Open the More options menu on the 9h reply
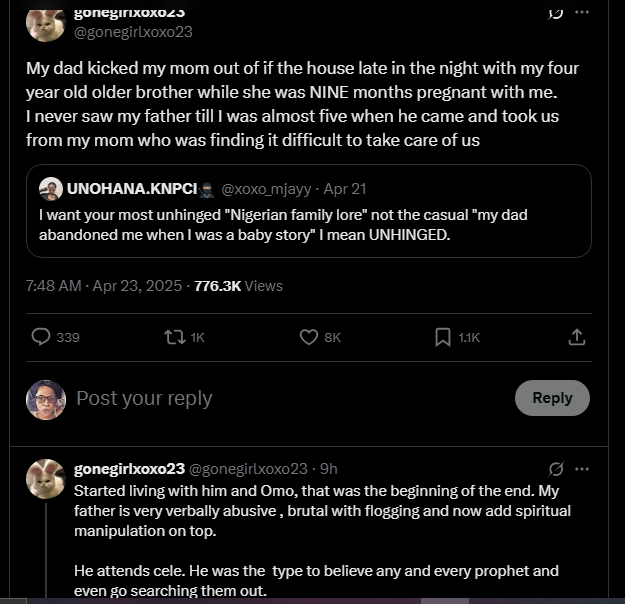The image size is (625, 604). tap(582, 468)
